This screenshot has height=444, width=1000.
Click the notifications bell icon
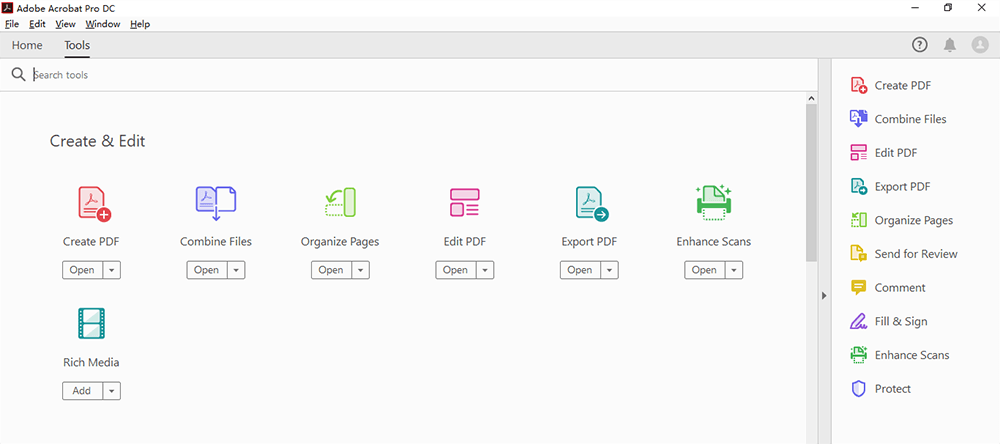point(949,45)
